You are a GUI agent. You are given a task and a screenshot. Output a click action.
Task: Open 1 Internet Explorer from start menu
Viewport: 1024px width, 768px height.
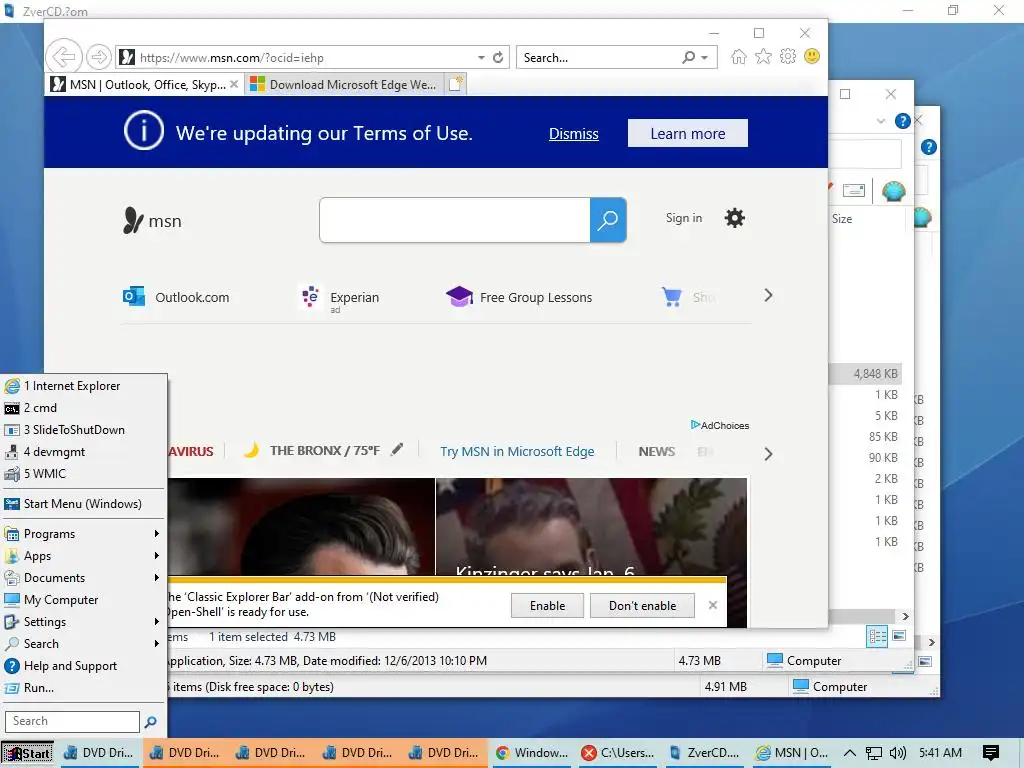click(x=84, y=386)
